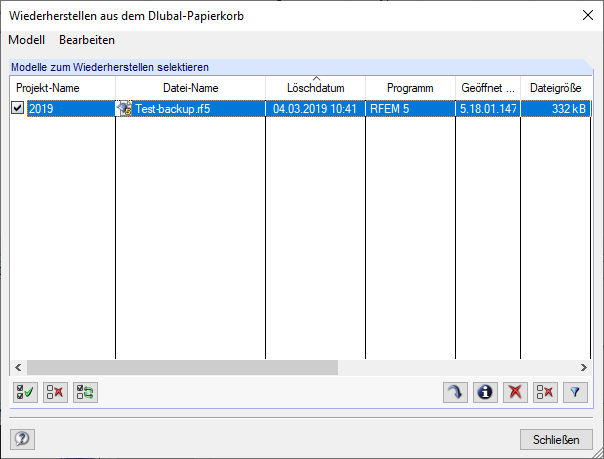Click the Geöffnet column header
This screenshot has height=459, width=604.
pos(488,88)
